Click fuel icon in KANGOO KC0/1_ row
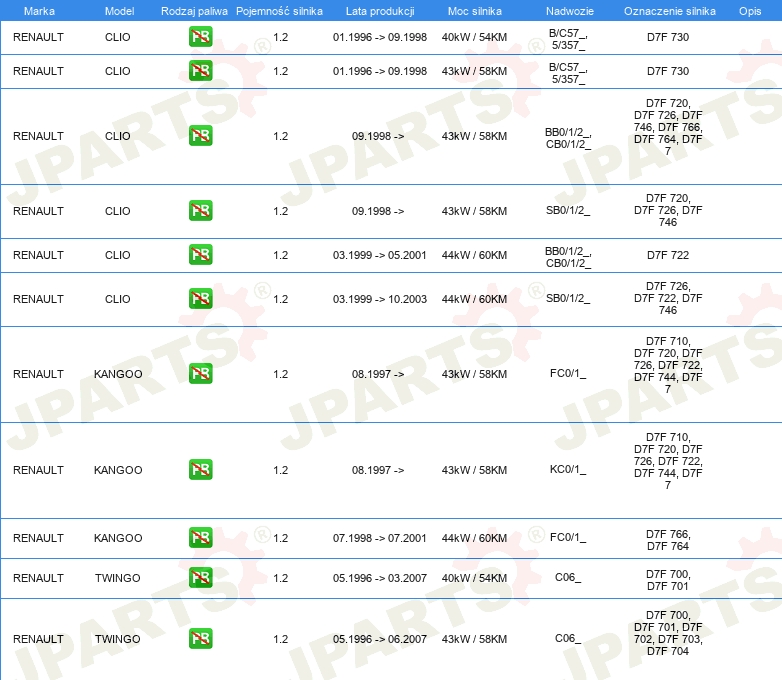This screenshot has width=782, height=680. pos(200,469)
